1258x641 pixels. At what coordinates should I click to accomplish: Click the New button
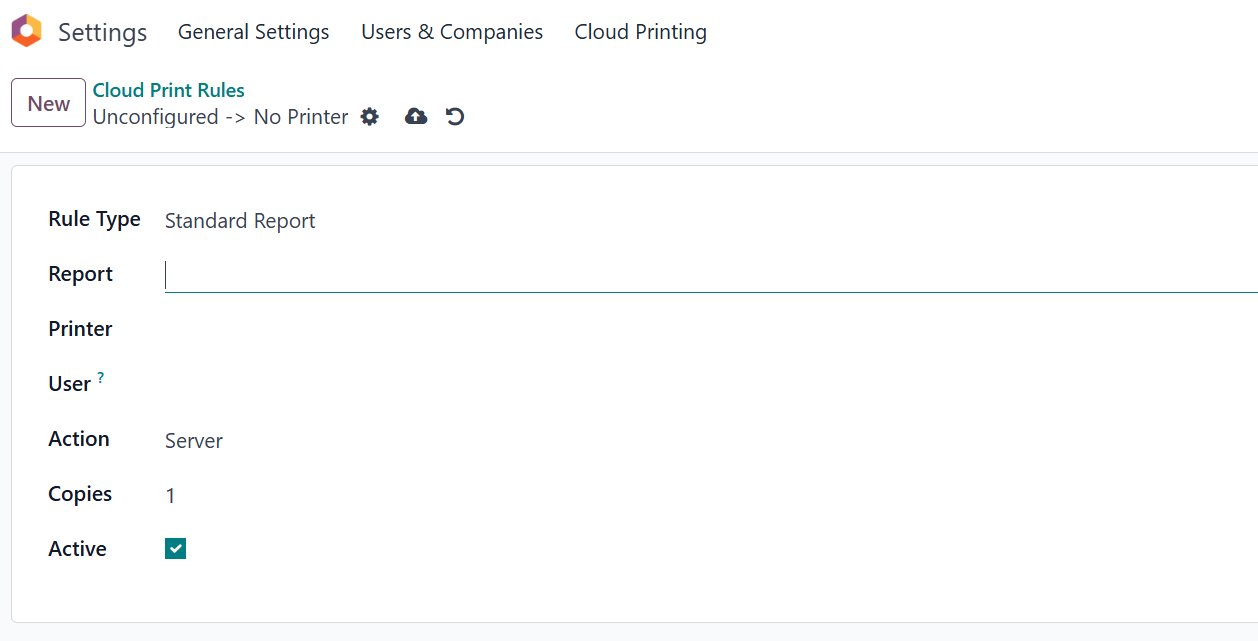tap(48, 104)
